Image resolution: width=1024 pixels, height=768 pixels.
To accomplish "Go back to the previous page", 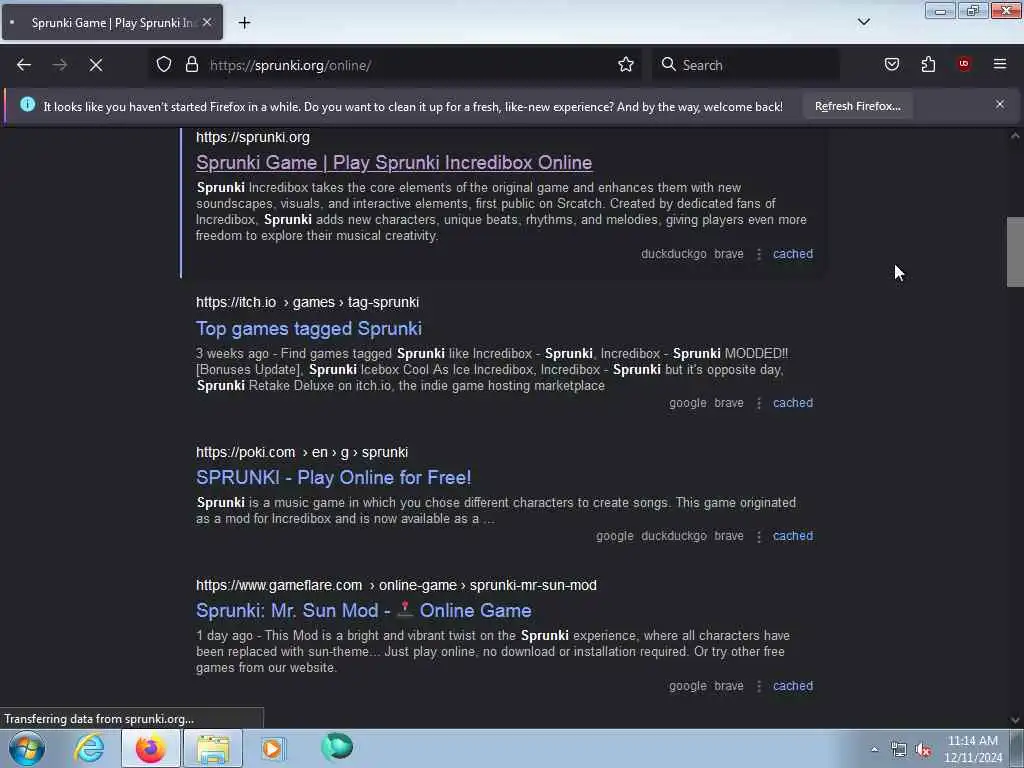I will 24,65.
